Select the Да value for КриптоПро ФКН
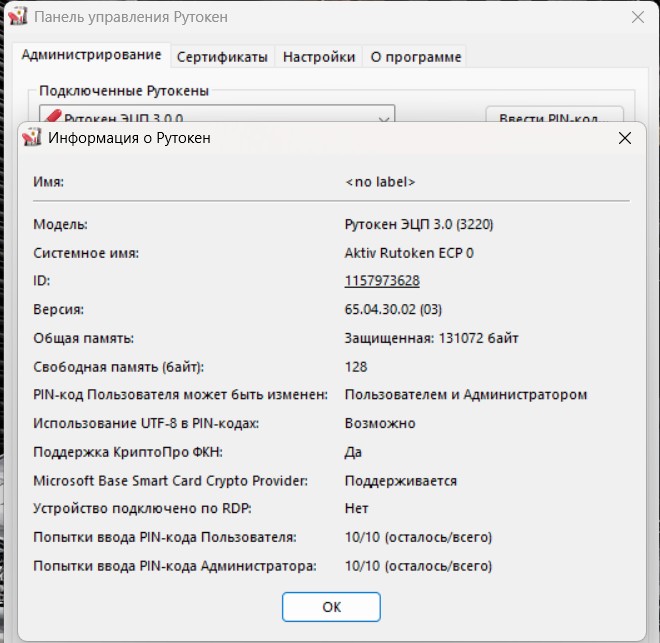This screenshot has width=660, height=643. 353,452
